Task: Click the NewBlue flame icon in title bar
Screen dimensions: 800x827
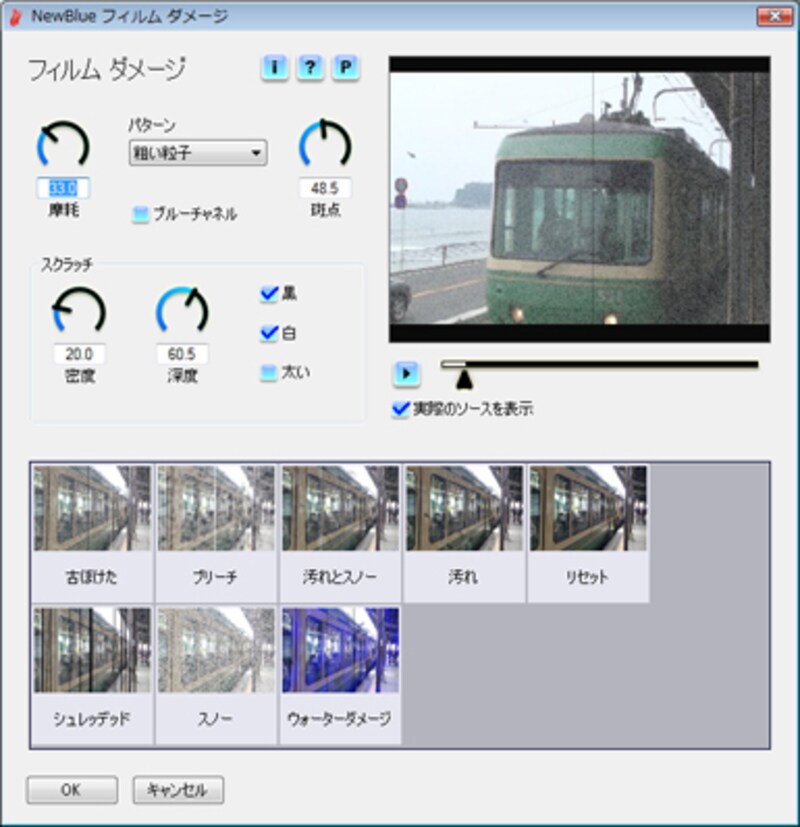Action: pyautogui.click(x=16, y=17)
